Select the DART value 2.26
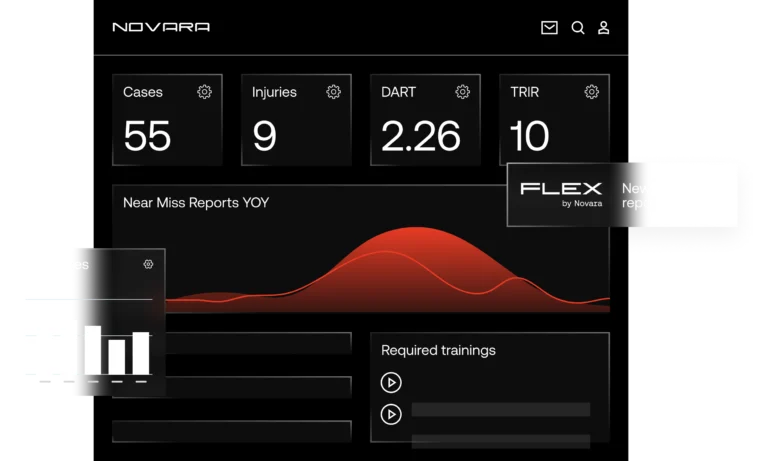The height and width of the screenshot is (461, 760). [421, 136]
